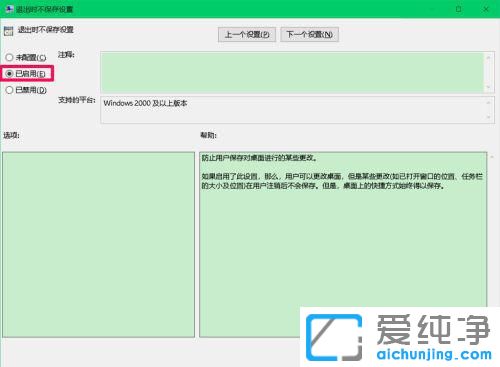Click the up arrow of the 帮助 panel scrollbar
The width and height of the screenshot is (500, 367).
[492, 156]
